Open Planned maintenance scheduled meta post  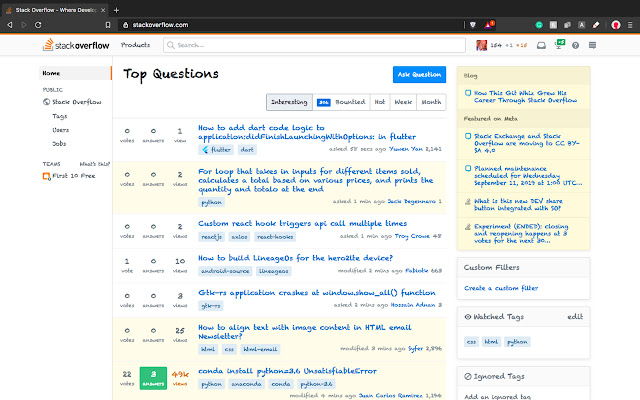(528, 176)
